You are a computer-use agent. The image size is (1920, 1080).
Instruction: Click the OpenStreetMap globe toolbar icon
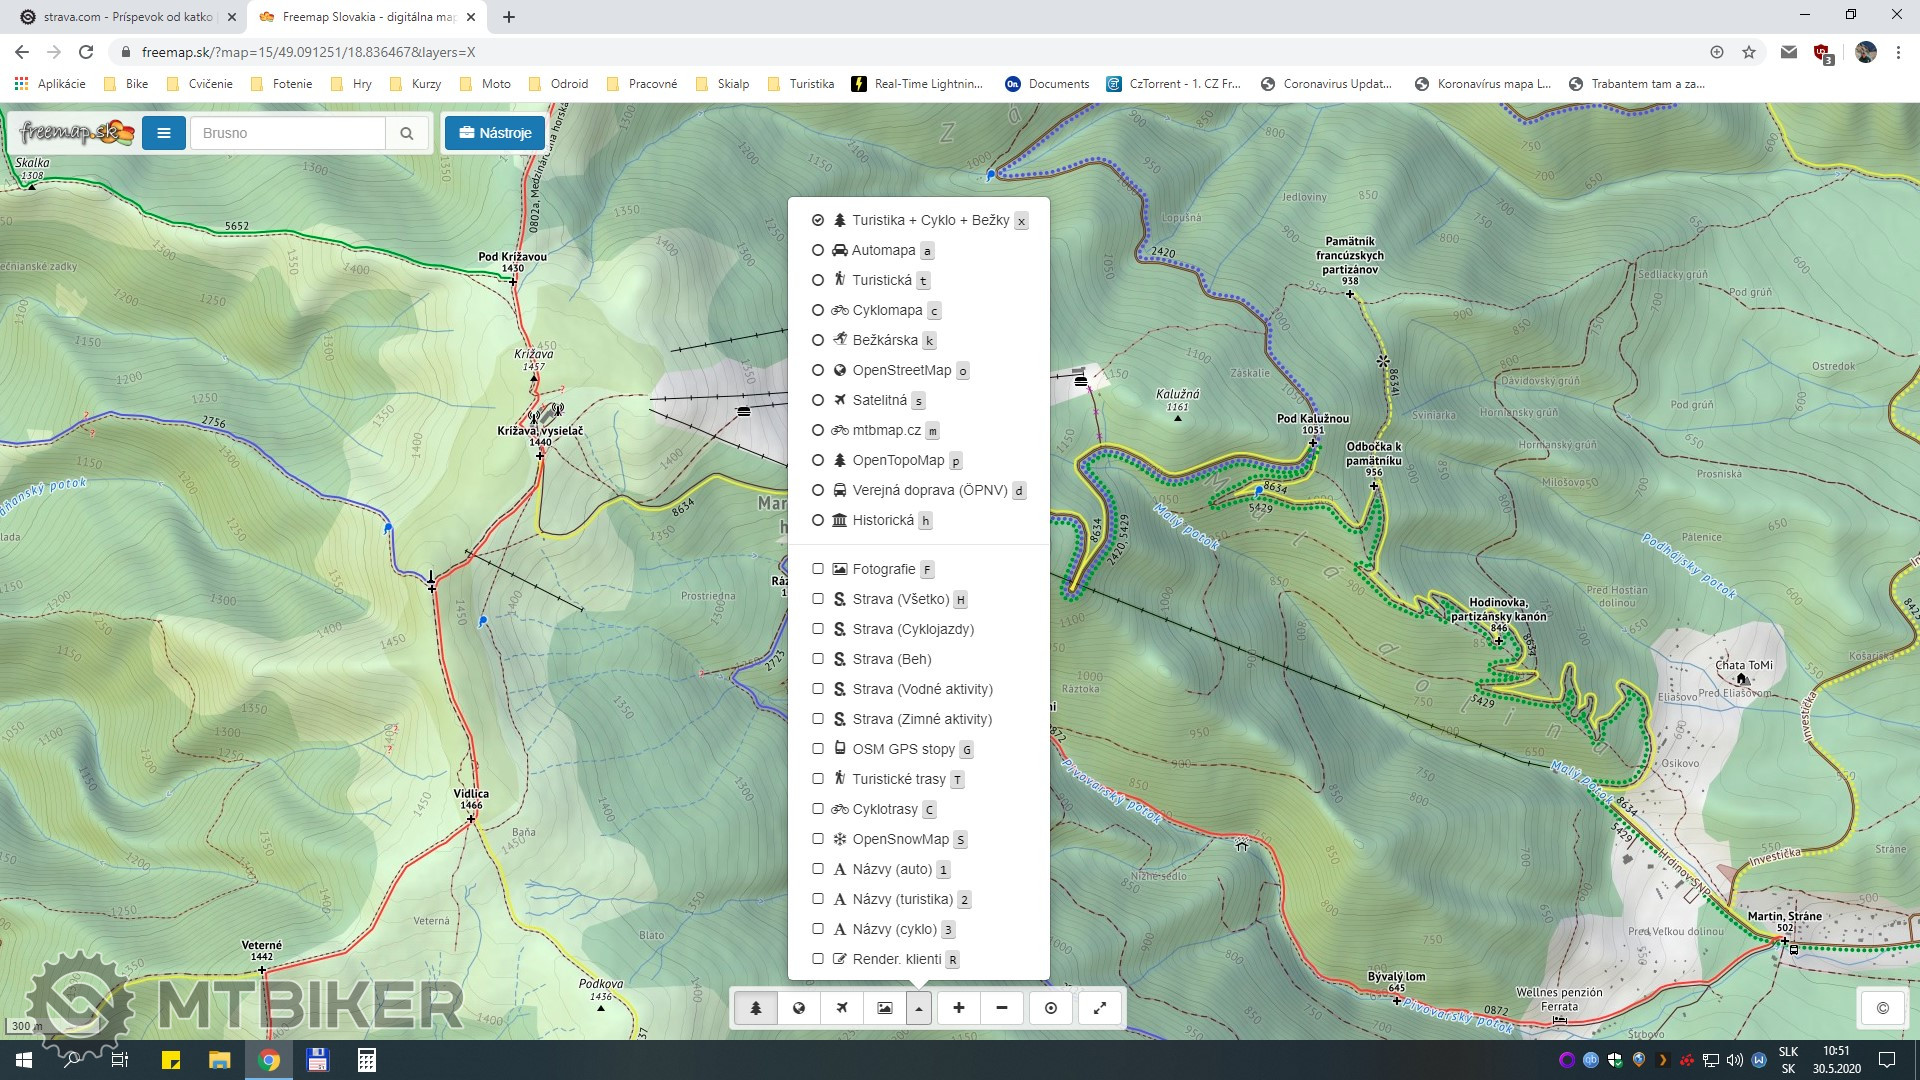[799, 1008]
